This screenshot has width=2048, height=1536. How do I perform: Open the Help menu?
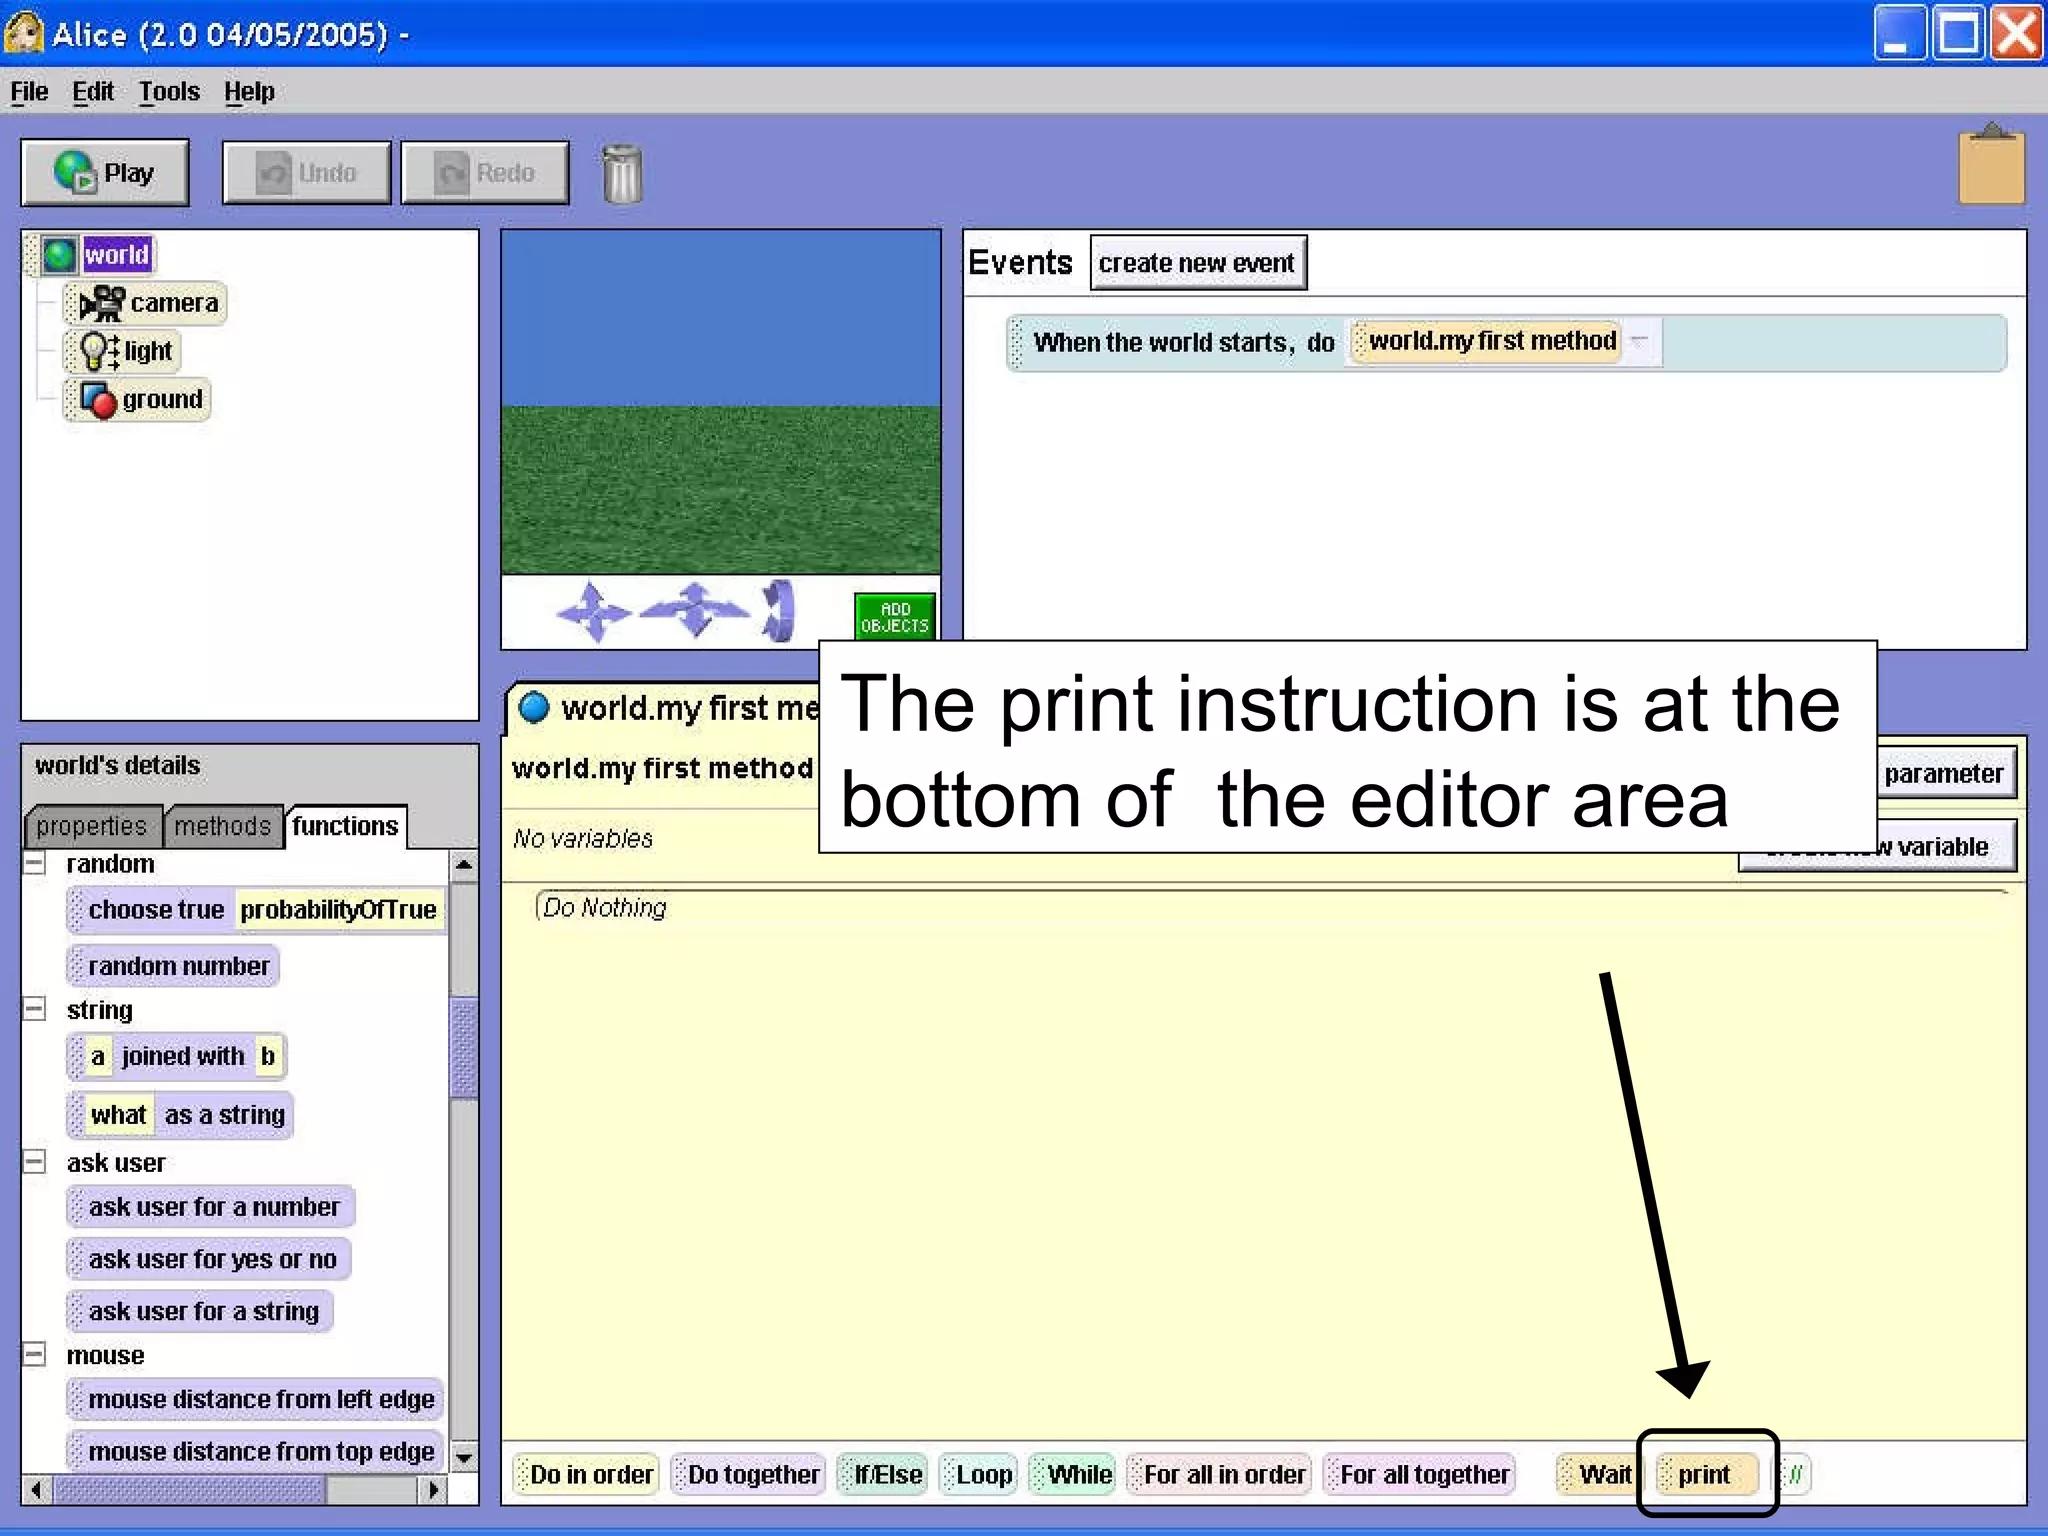pyautogui.click(x=249, y=92)
